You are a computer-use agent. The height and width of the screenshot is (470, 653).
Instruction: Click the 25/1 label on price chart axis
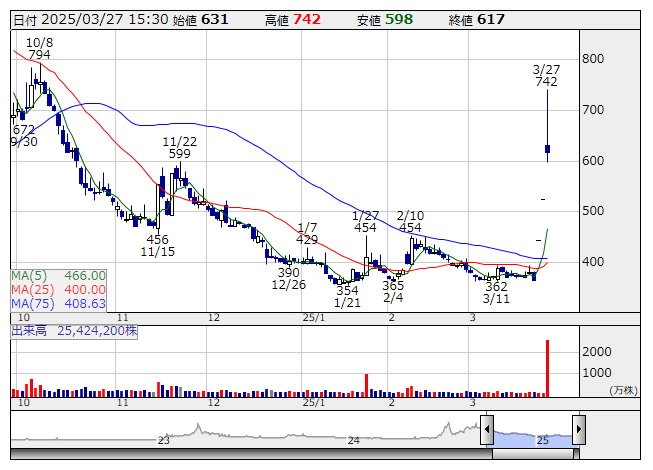(314, 318)
